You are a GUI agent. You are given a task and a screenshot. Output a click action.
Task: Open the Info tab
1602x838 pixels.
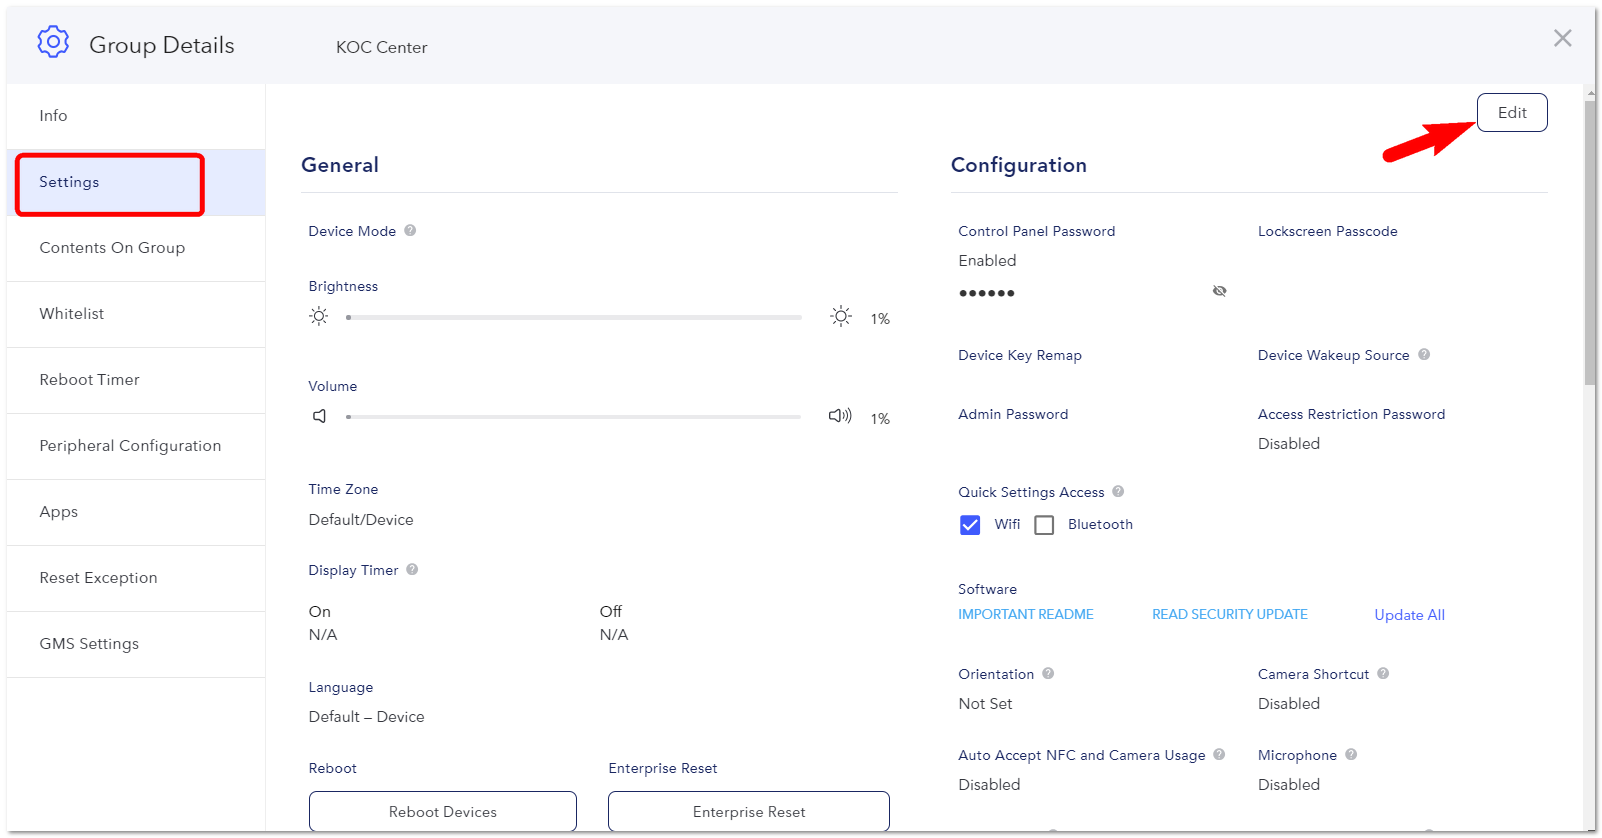click(x=136, y=116)
